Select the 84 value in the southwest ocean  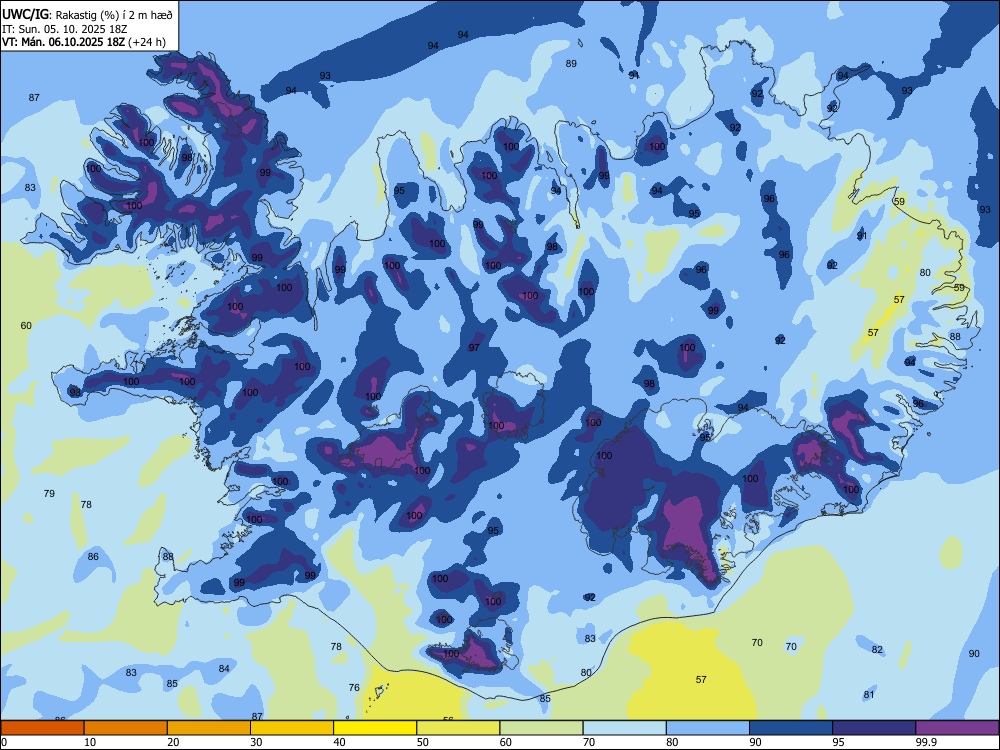coord(224,668)
